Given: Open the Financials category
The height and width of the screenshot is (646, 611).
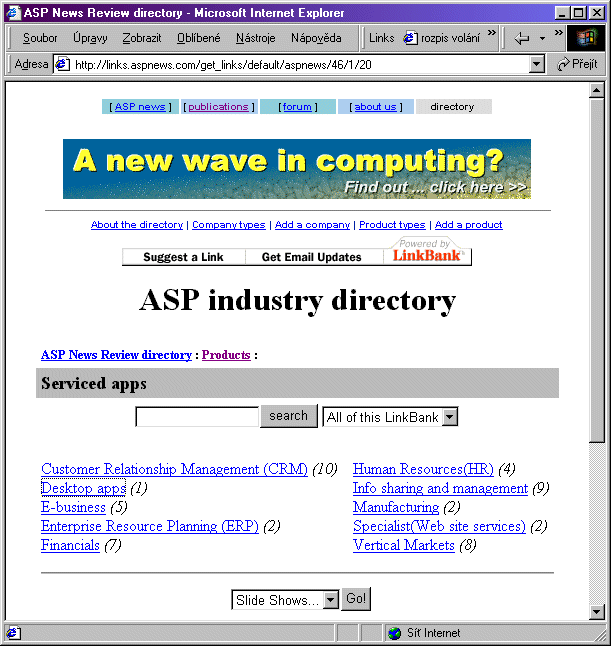Looking at the screenshot, I should [x=70, y=545].
